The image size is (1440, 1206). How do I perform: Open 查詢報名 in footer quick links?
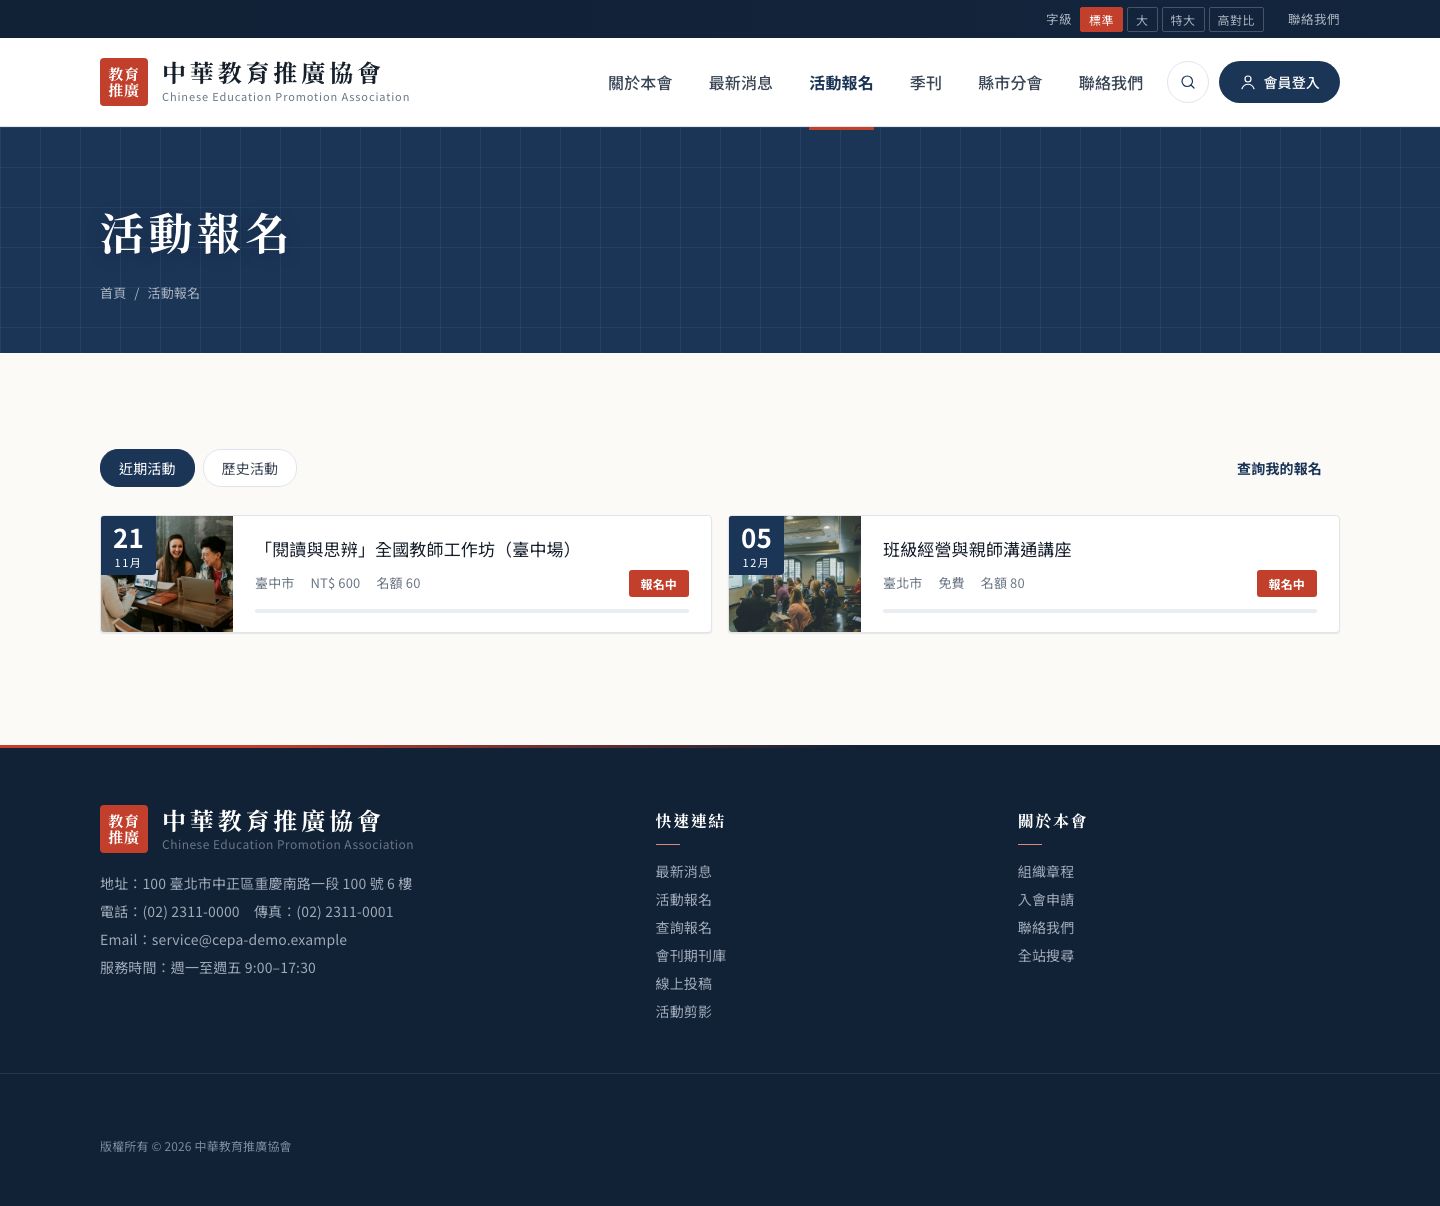pos(684,928)
